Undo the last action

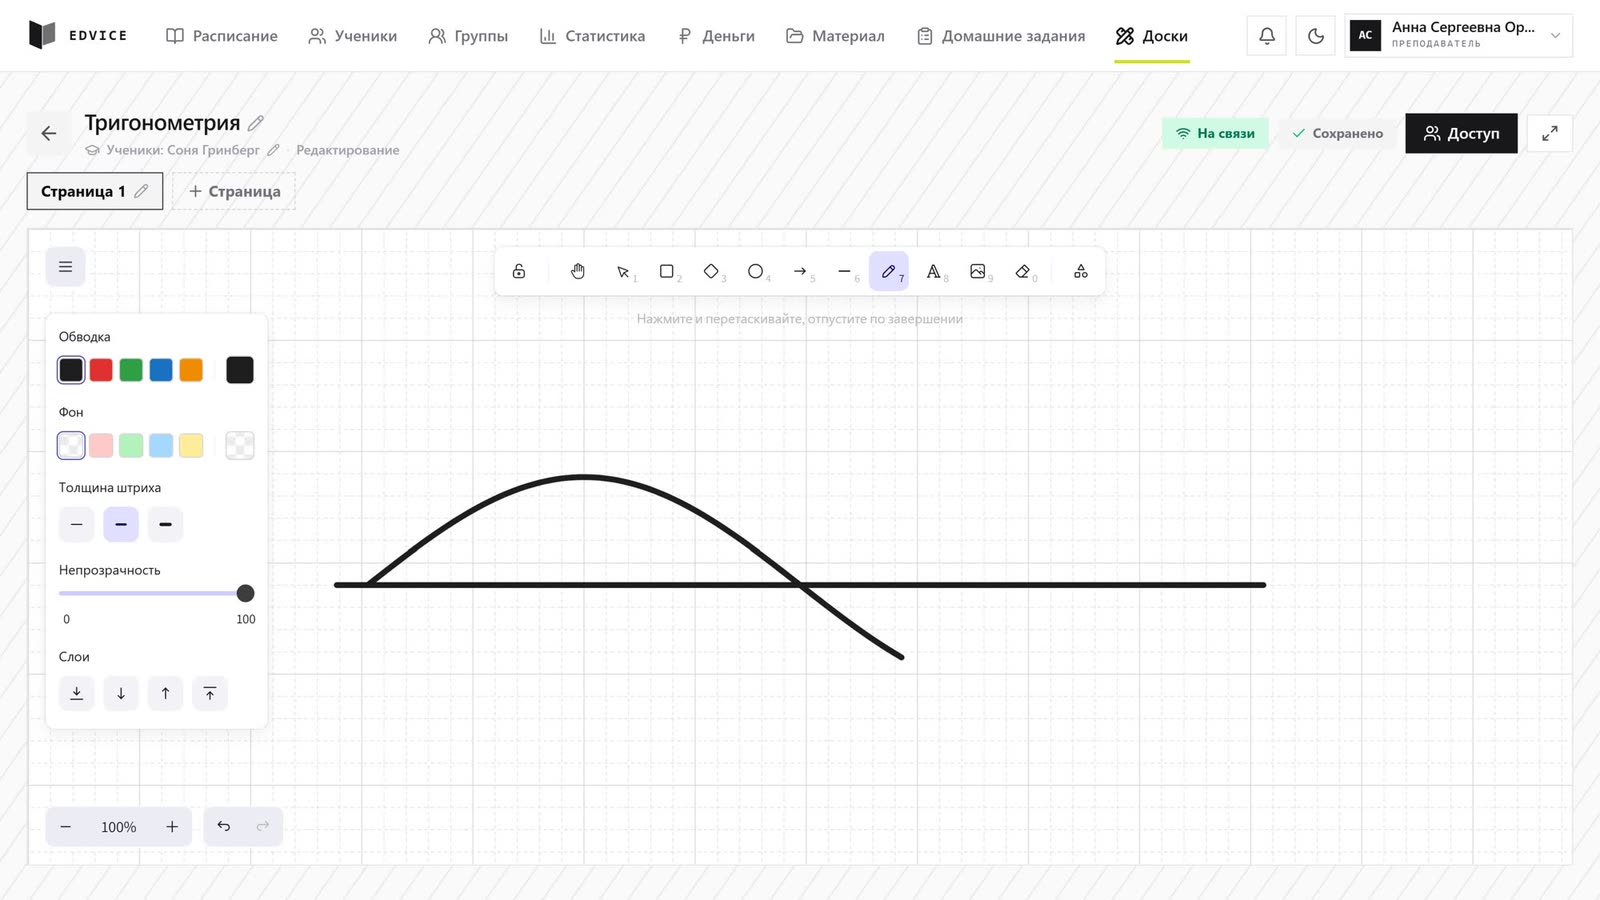pos(224,826)
